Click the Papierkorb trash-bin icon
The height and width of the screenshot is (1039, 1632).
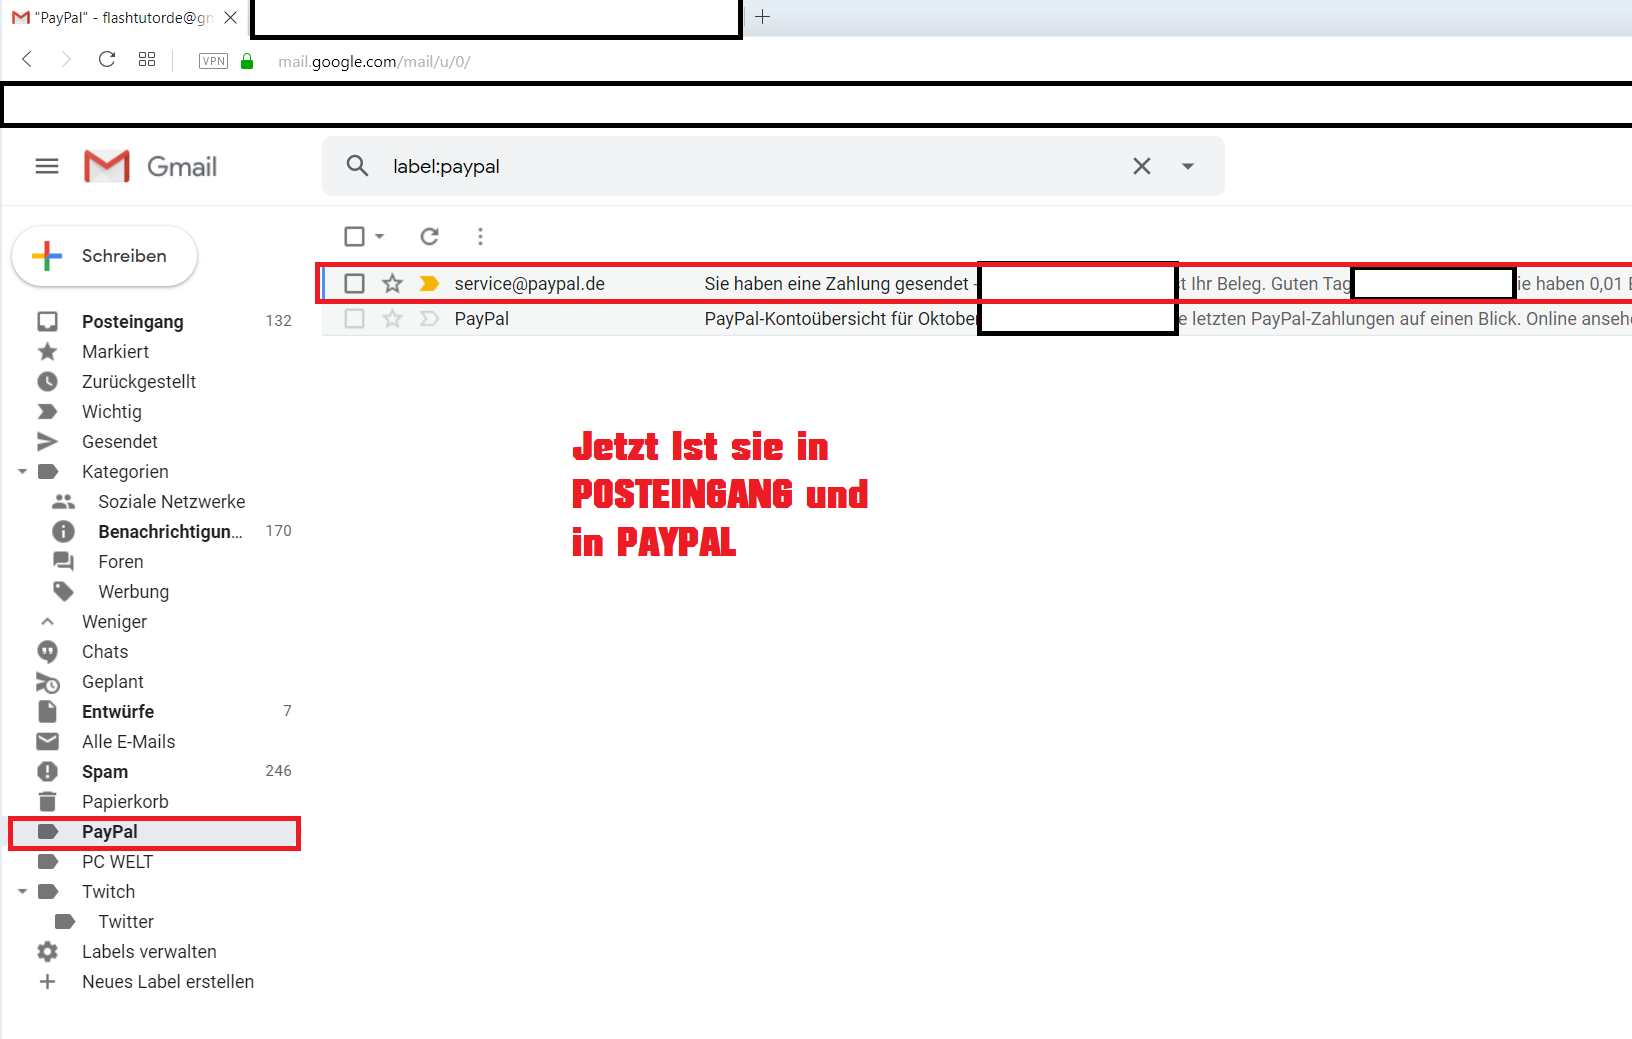pyautogui.click(x=47, y=801)
